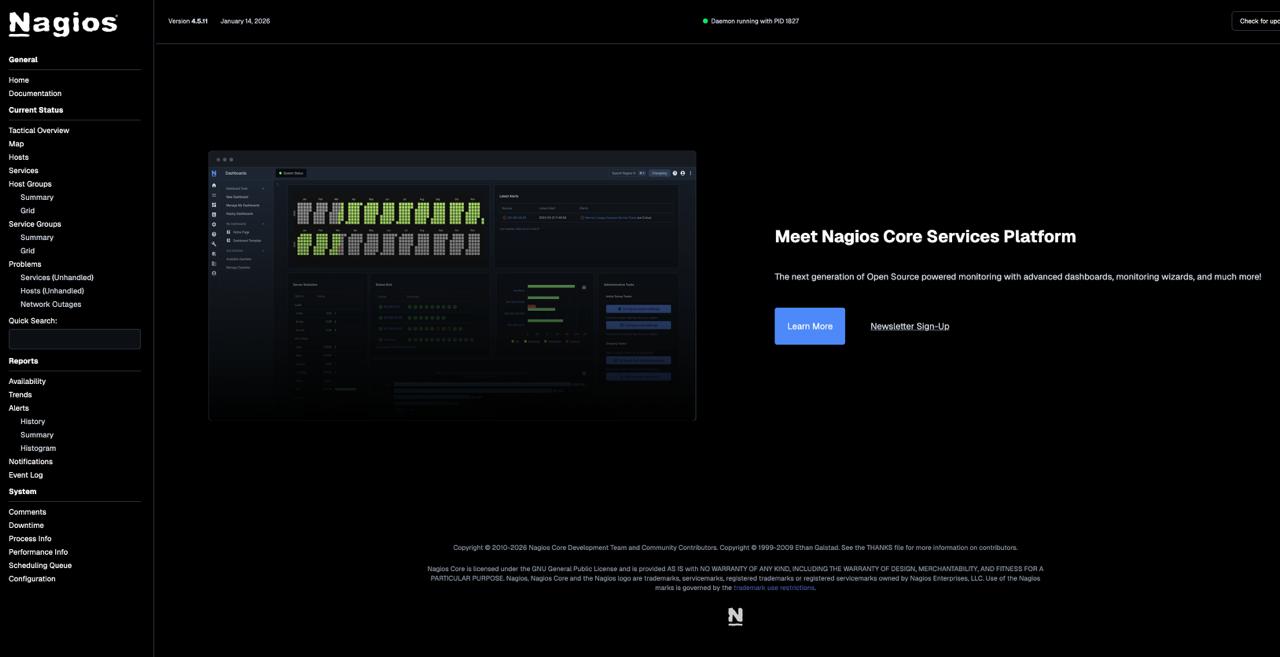Screen dimensions: 1280x657
Task: Open the trademark use restrictions link
Action: point(774,588)
